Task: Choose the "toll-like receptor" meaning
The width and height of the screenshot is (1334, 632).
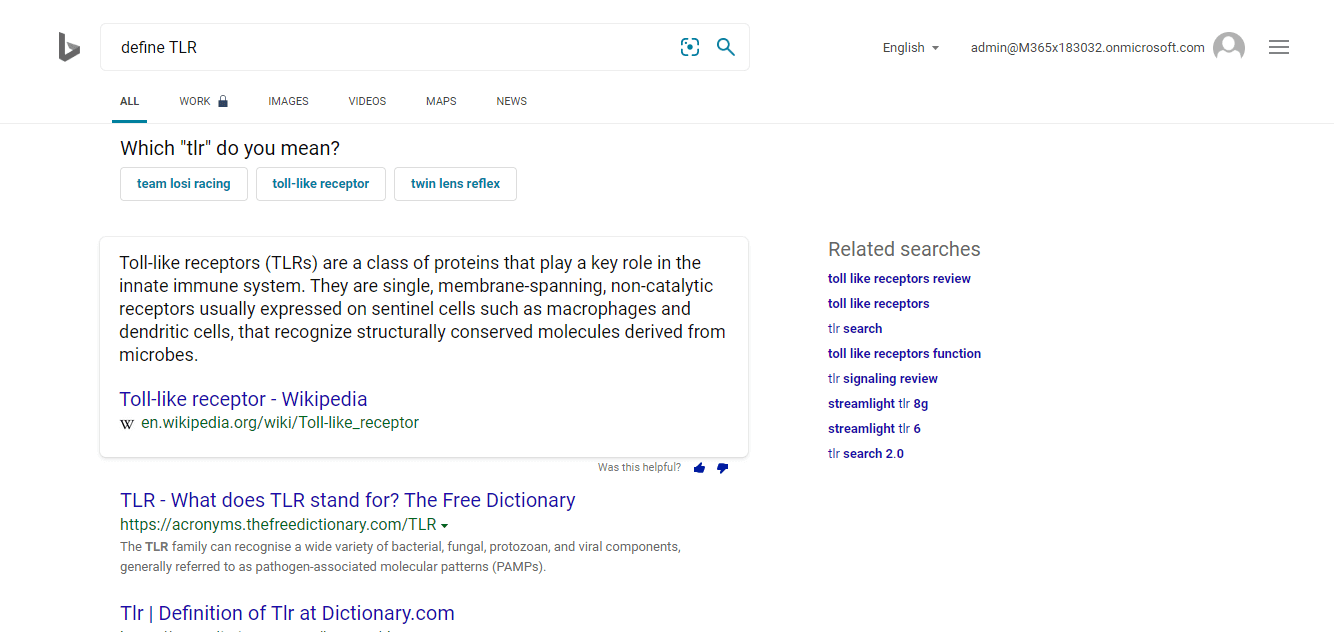Action: pos(321,184)
